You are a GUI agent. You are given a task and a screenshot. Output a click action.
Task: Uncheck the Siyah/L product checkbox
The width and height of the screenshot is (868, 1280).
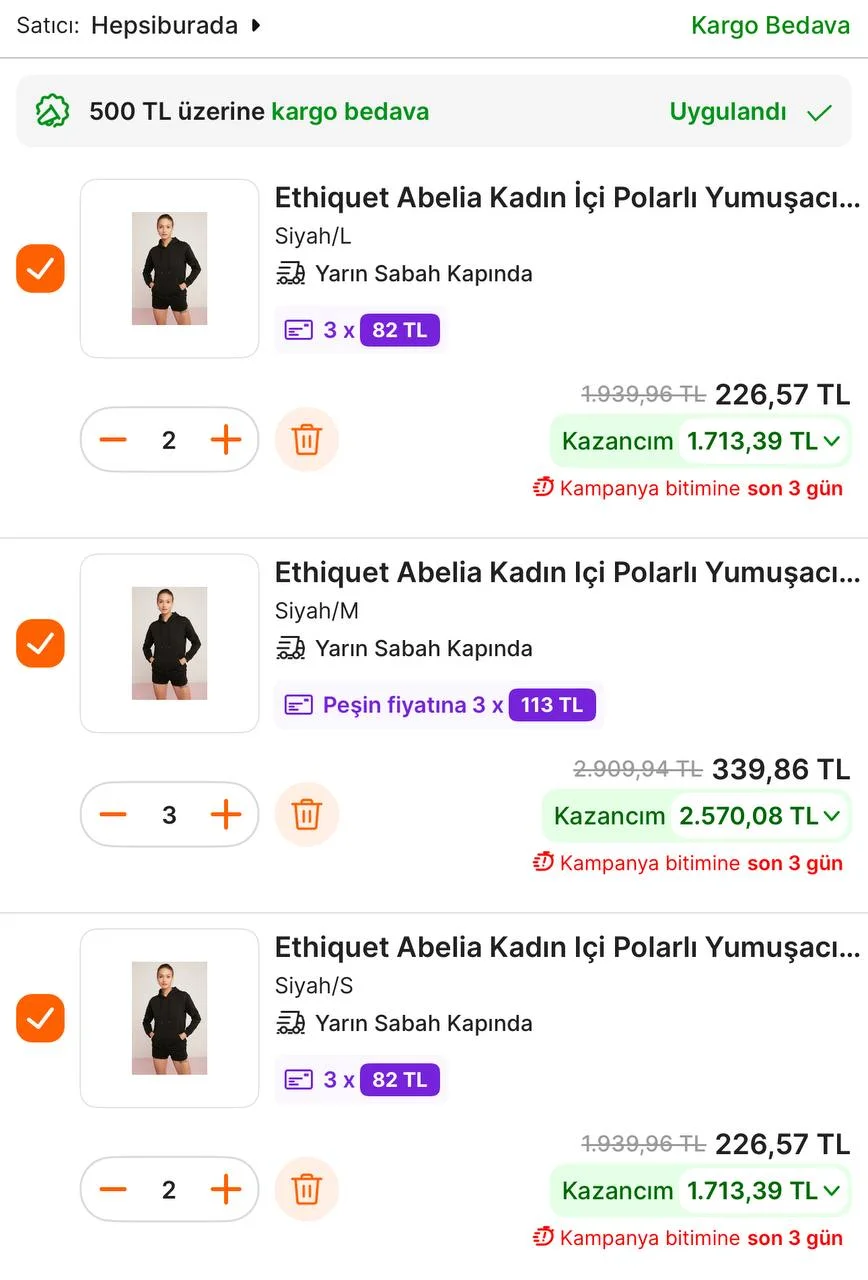point(40,268)
